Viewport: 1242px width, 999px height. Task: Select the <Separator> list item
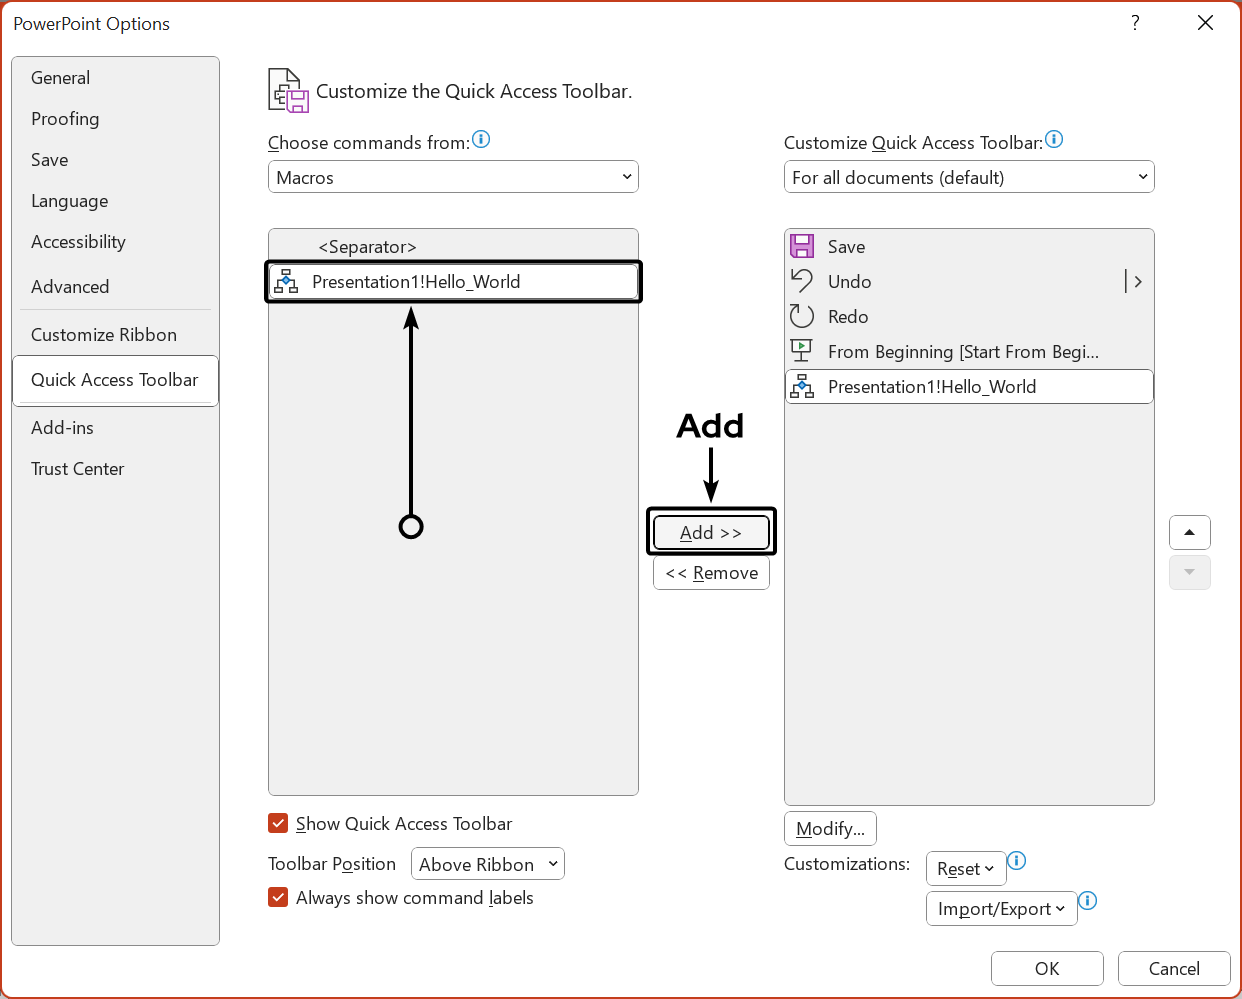coord(367,247)
